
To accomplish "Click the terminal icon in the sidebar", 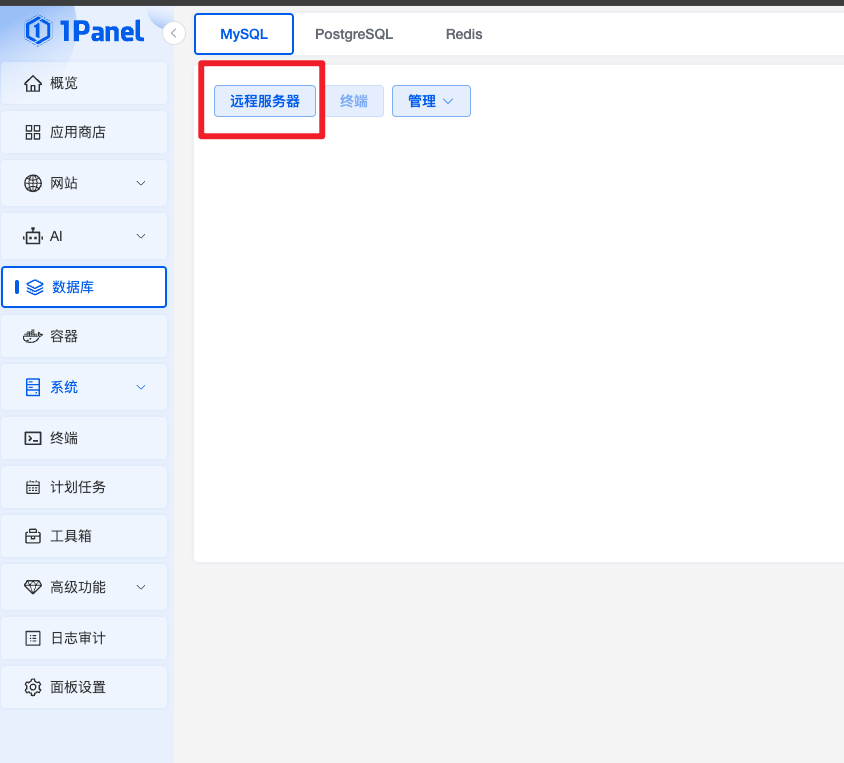I will point(33,438).
